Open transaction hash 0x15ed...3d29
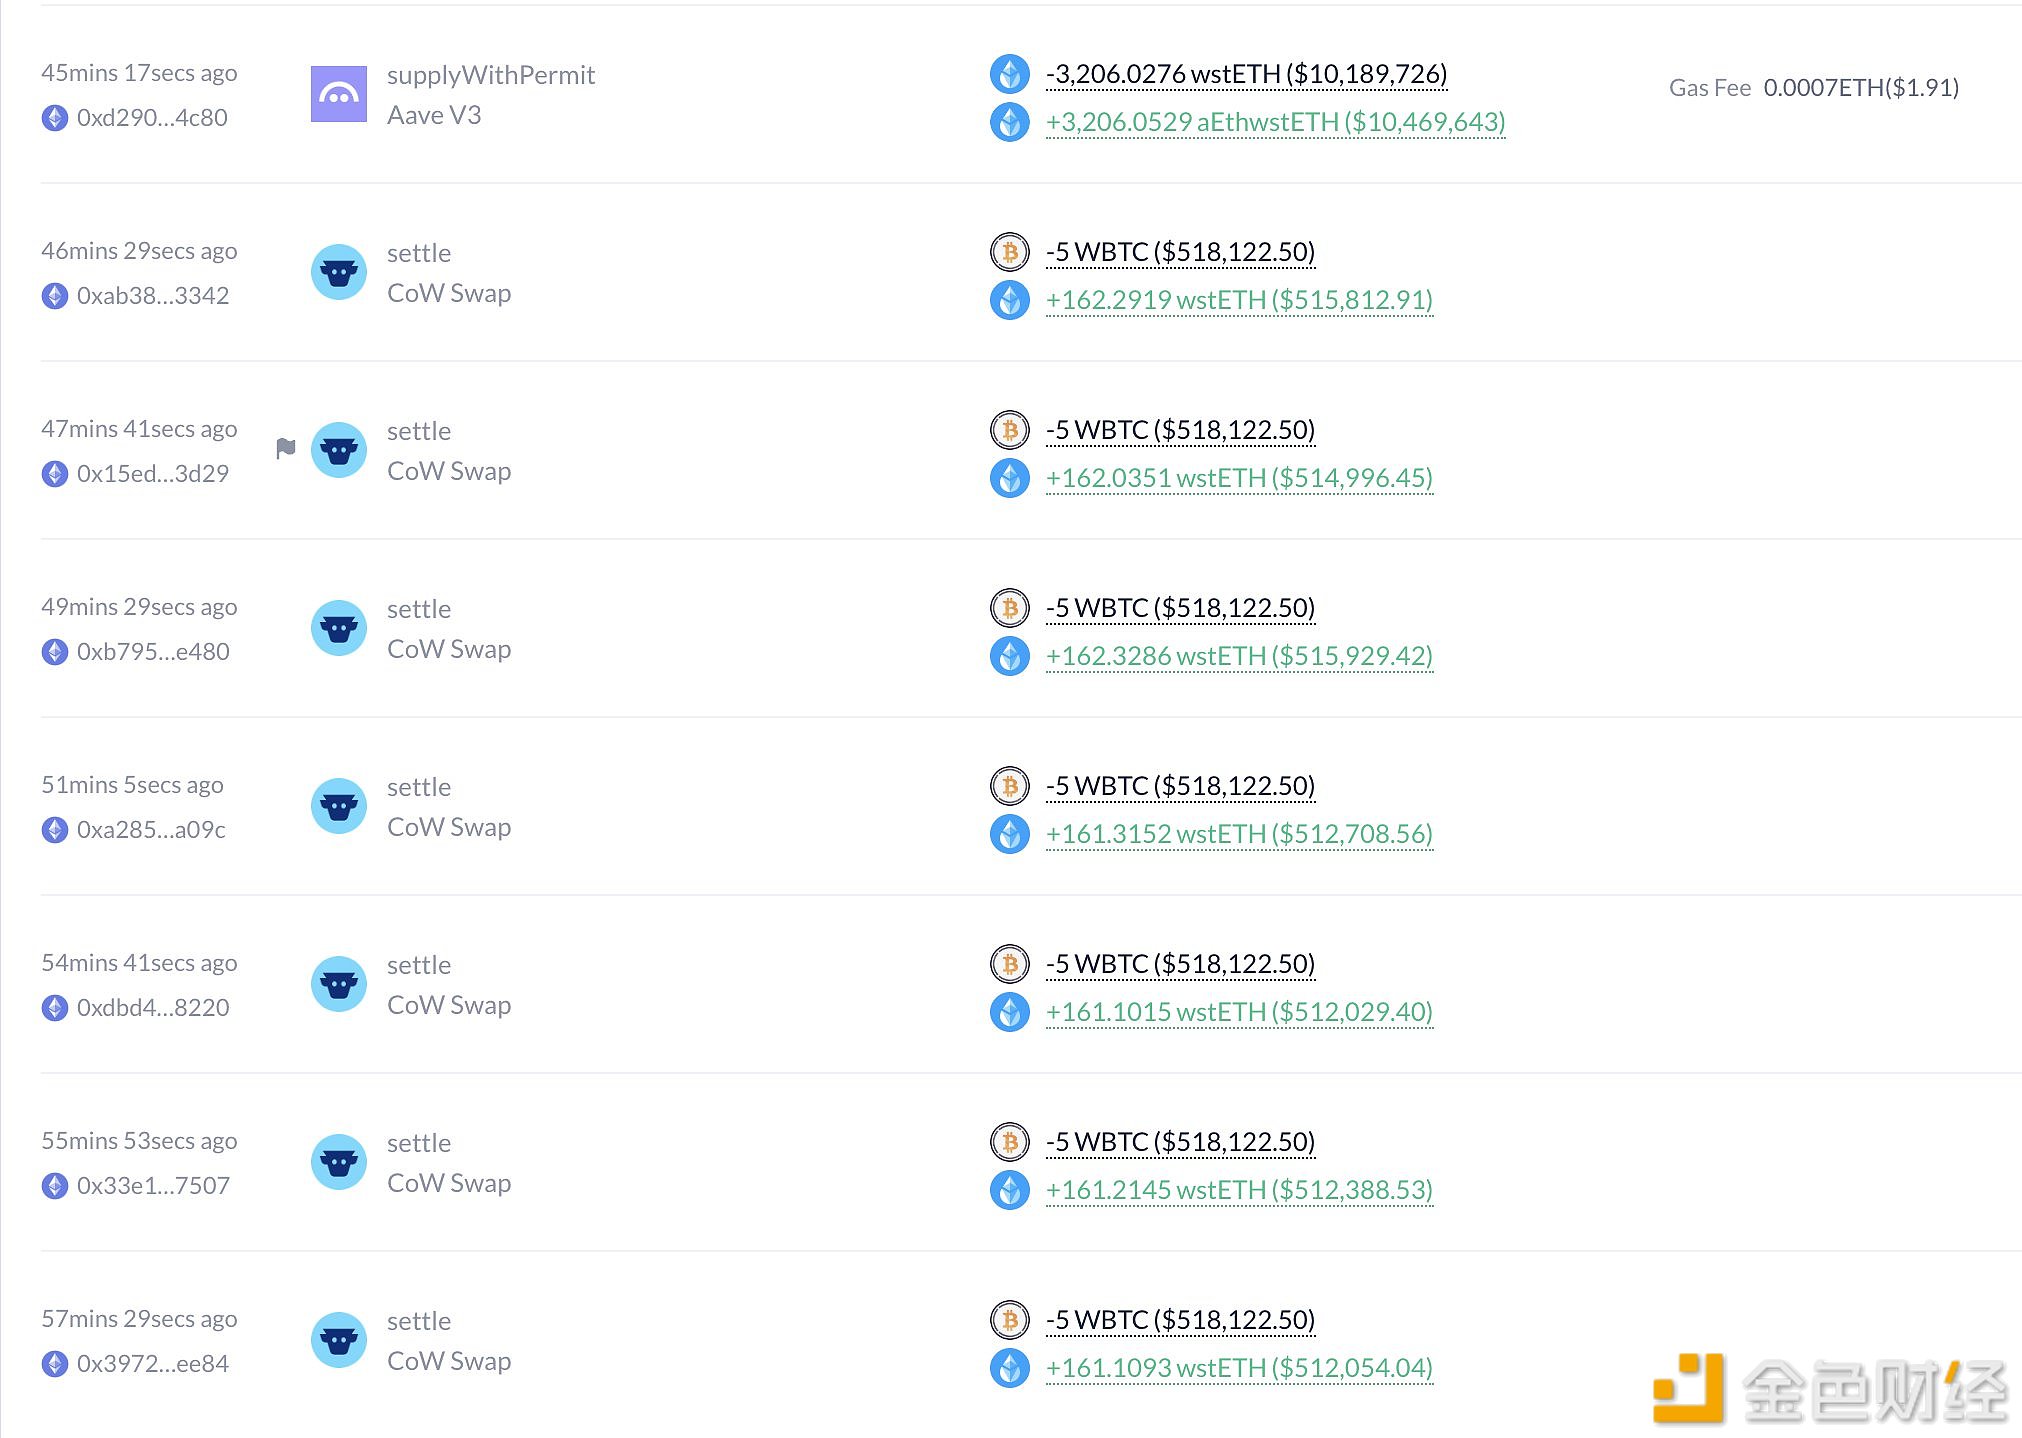The height and width of the screenshot is (1438, 2022). pos(153,474)
